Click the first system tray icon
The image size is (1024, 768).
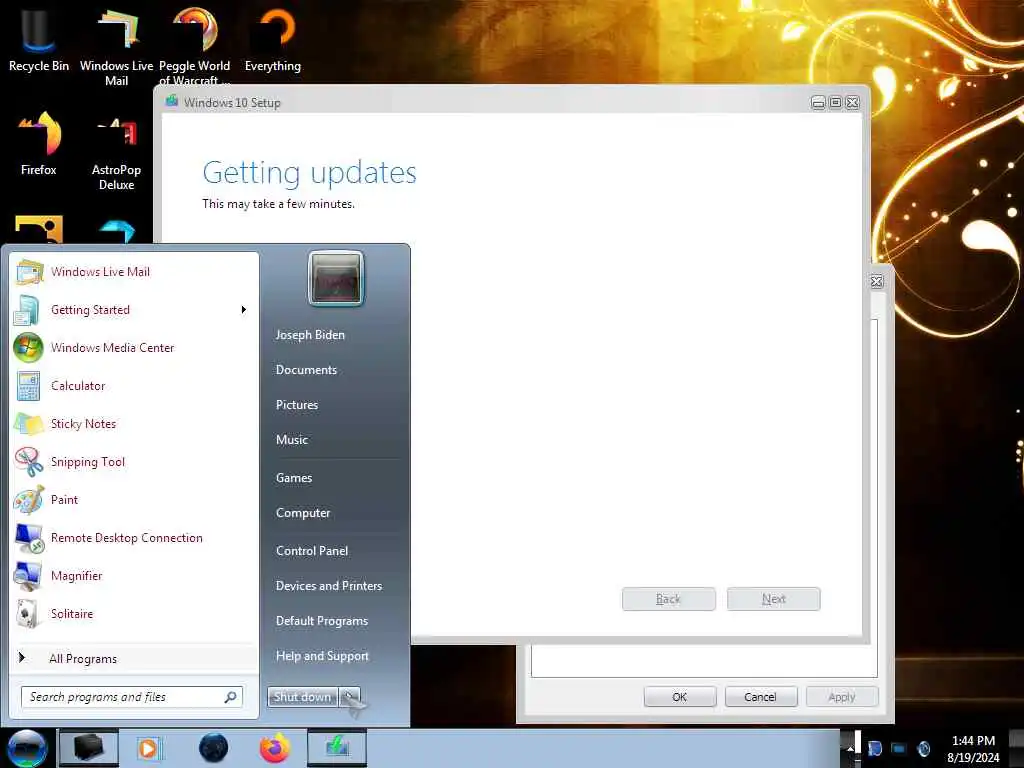[x=875, y=748]
